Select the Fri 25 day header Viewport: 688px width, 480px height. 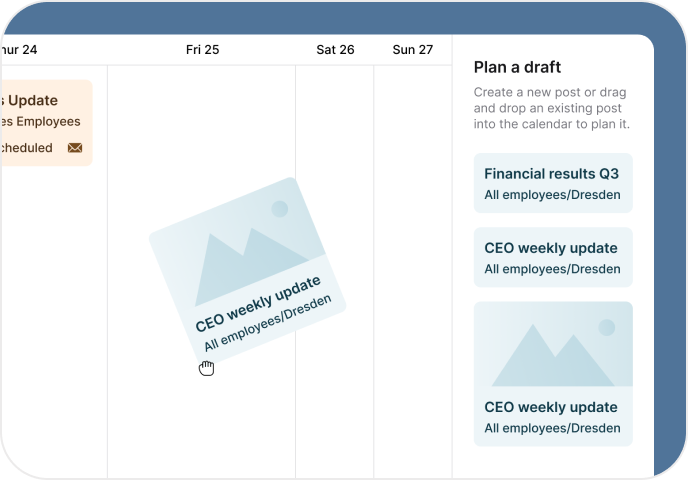(x=202, y=49)
